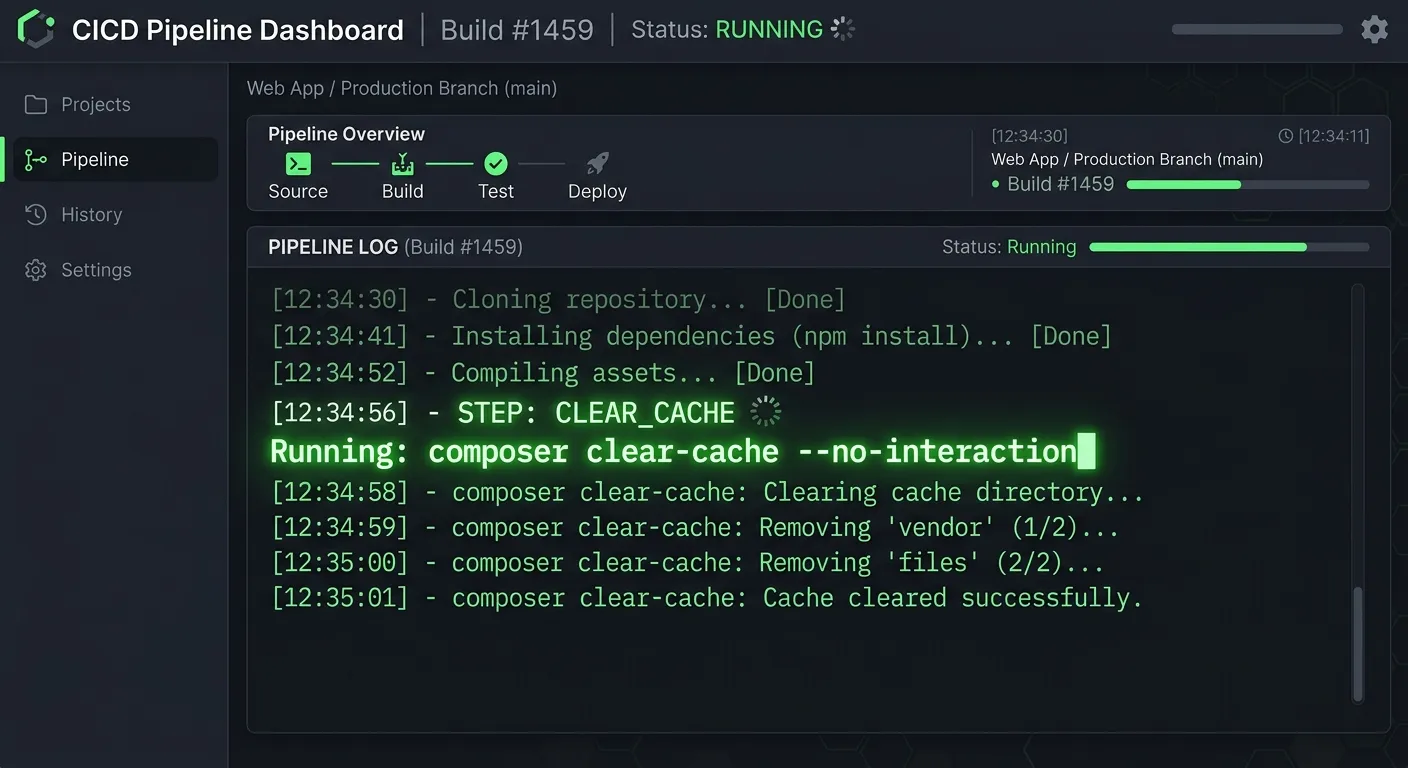Click the 'Cache cleared successfully.' log line
Viewport: 1408px width, 768px height.
707,598
